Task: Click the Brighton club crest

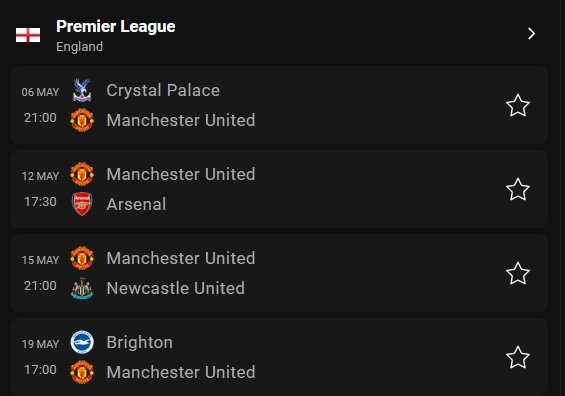Action: pyautogui.click(x=82, y=342)
